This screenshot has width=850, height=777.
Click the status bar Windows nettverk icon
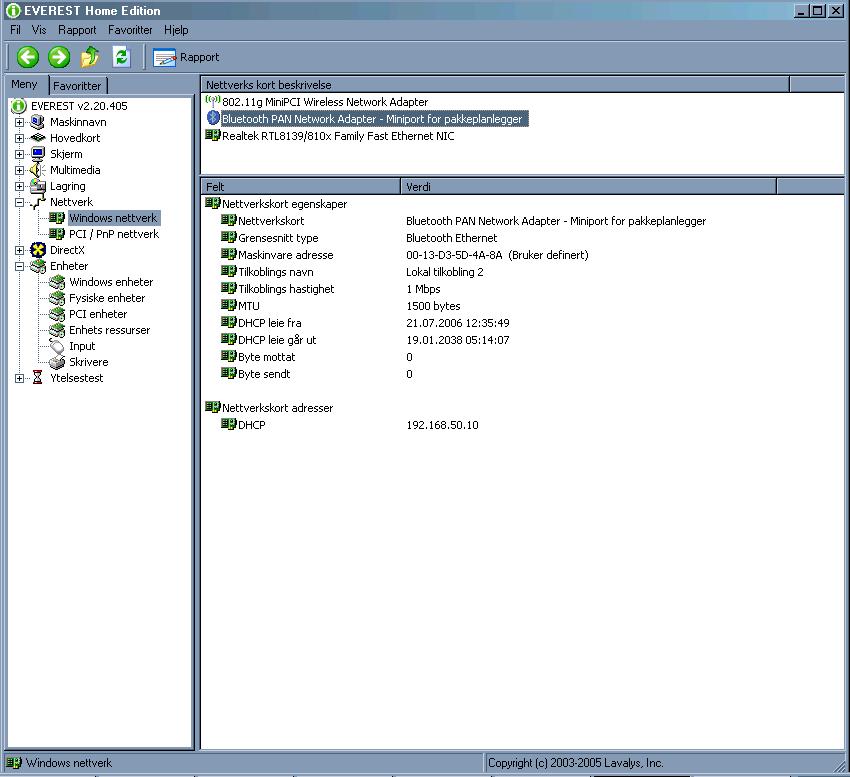click(14, 762)
